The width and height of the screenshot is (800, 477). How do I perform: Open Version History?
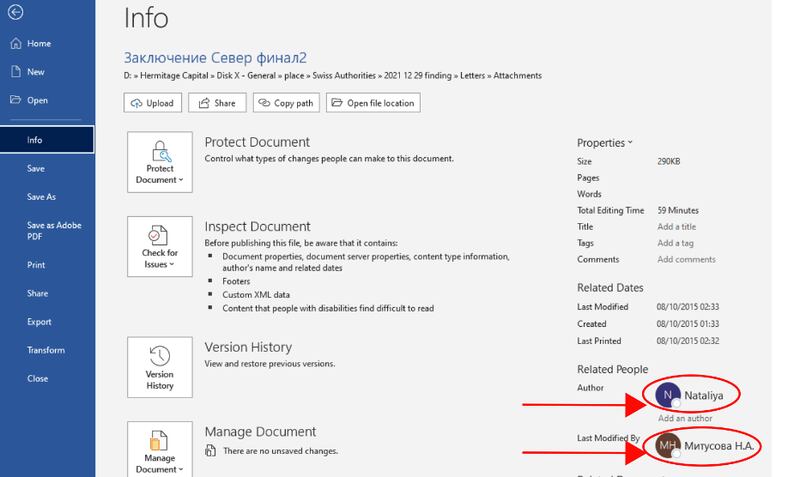point(160,366)
